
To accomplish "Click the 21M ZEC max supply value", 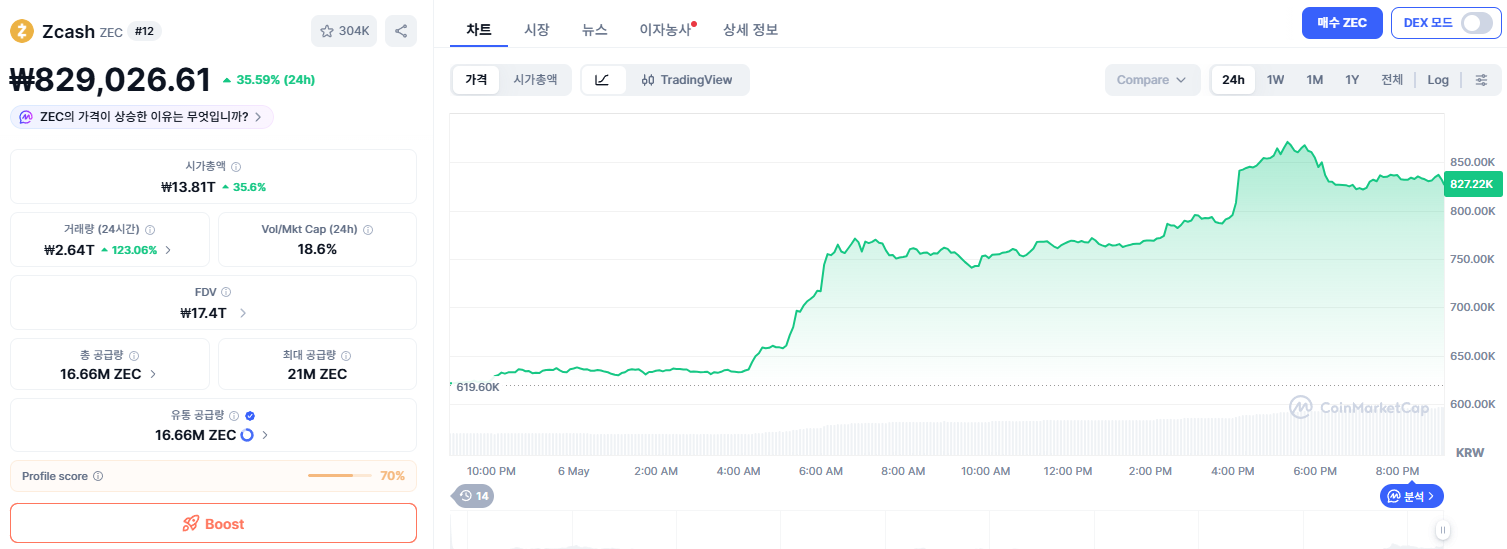I will coord(317,374).
